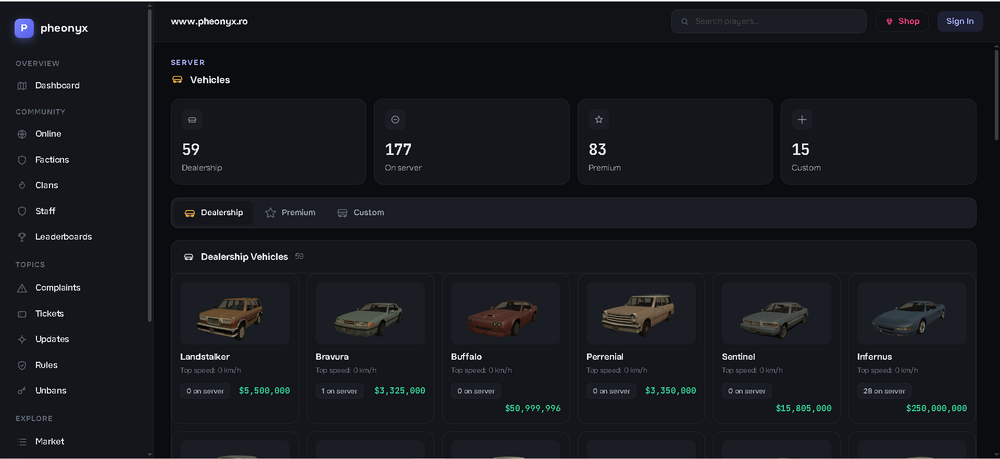Click the Shop button

coord(902,22)
